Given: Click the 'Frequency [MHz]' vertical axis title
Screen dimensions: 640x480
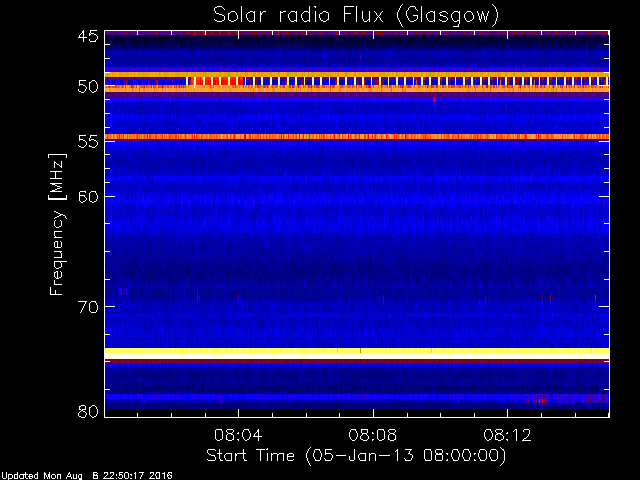Looking at the screenshot, I should click(x=57, y=224).
